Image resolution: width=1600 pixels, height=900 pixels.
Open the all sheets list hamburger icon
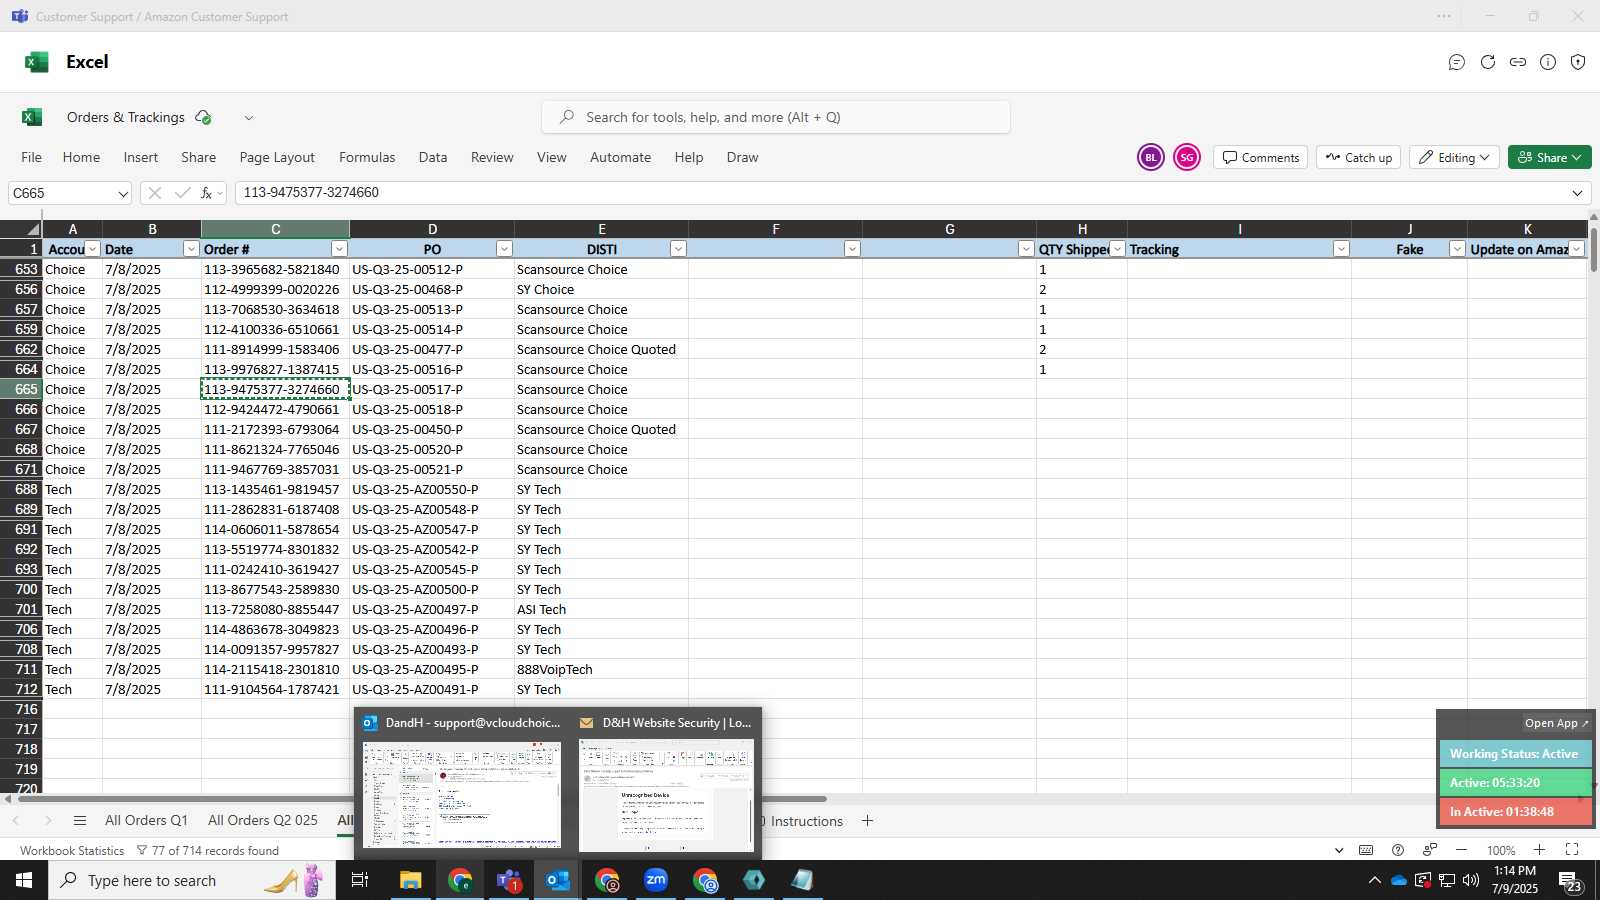[x=80, y=821]
